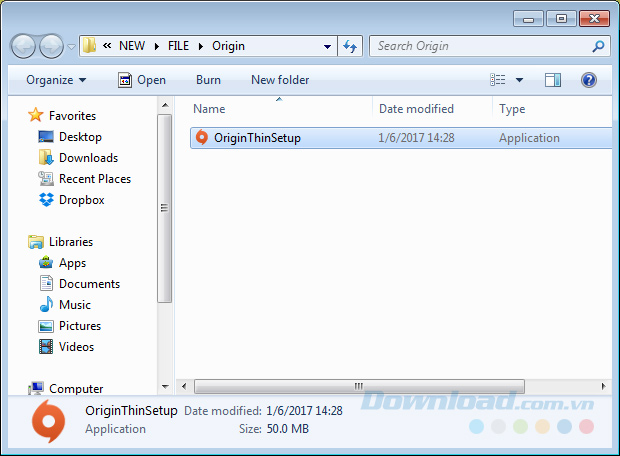Screen dimensions: 620x456
Task: Click the navigation pane vertical scrollbar thumb
Action: coord(164,208)
